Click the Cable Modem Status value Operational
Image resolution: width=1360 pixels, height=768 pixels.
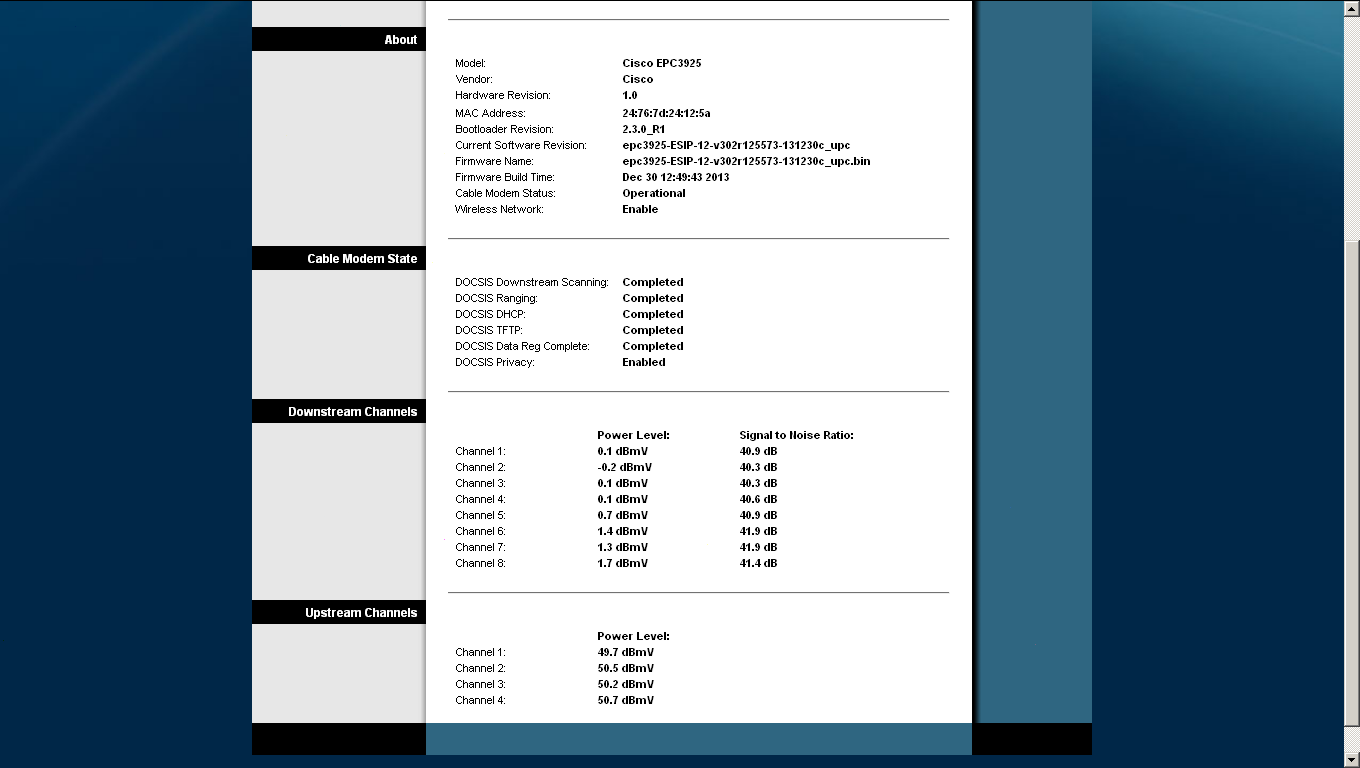(654, 193)
